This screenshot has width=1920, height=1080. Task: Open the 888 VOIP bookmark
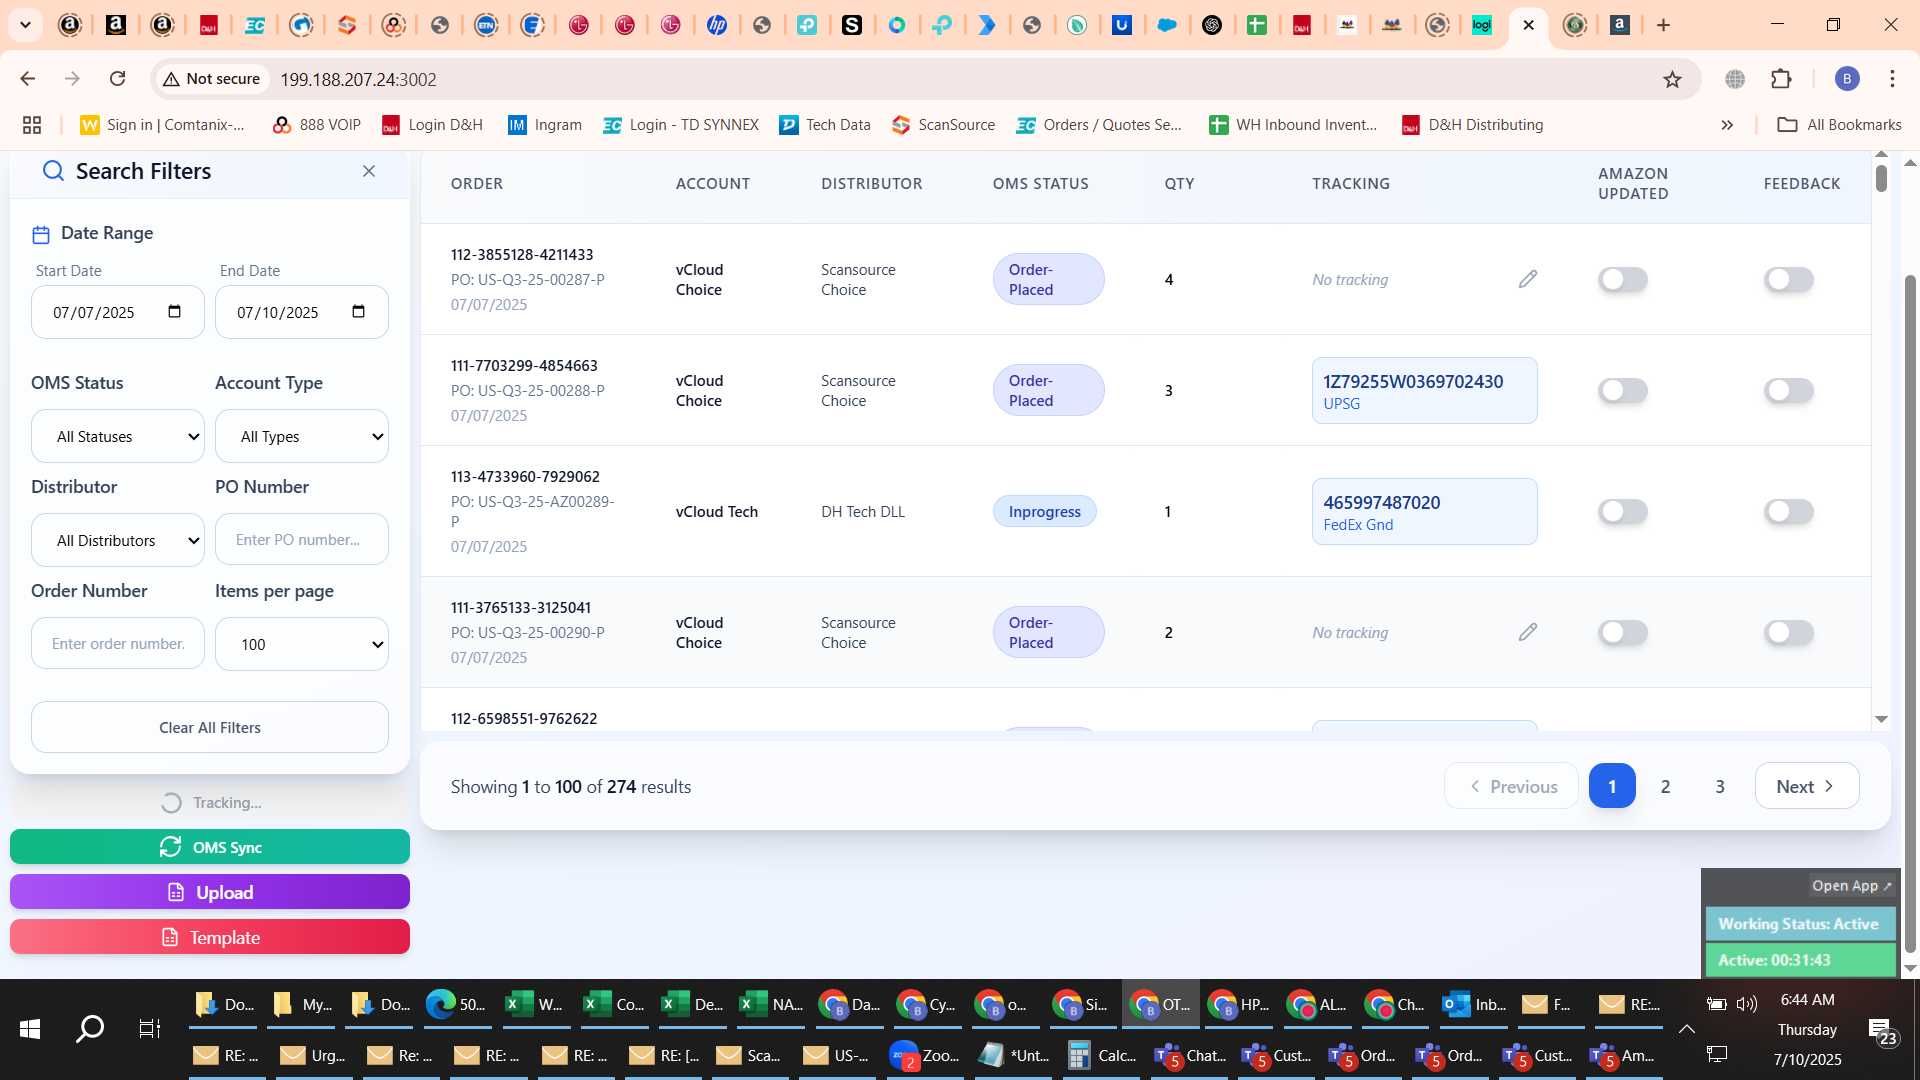pyautogui.click(x=316, y=125)
